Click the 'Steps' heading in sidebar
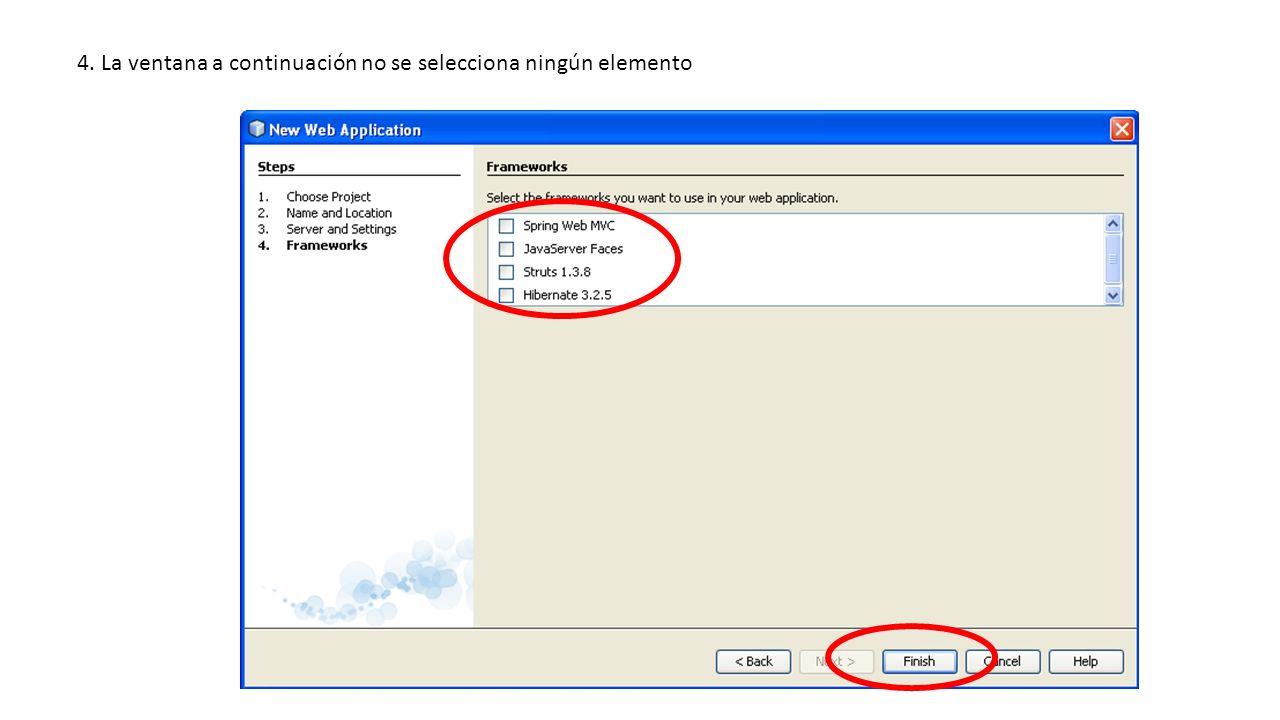1280x720 pixels. pos(276,167)
